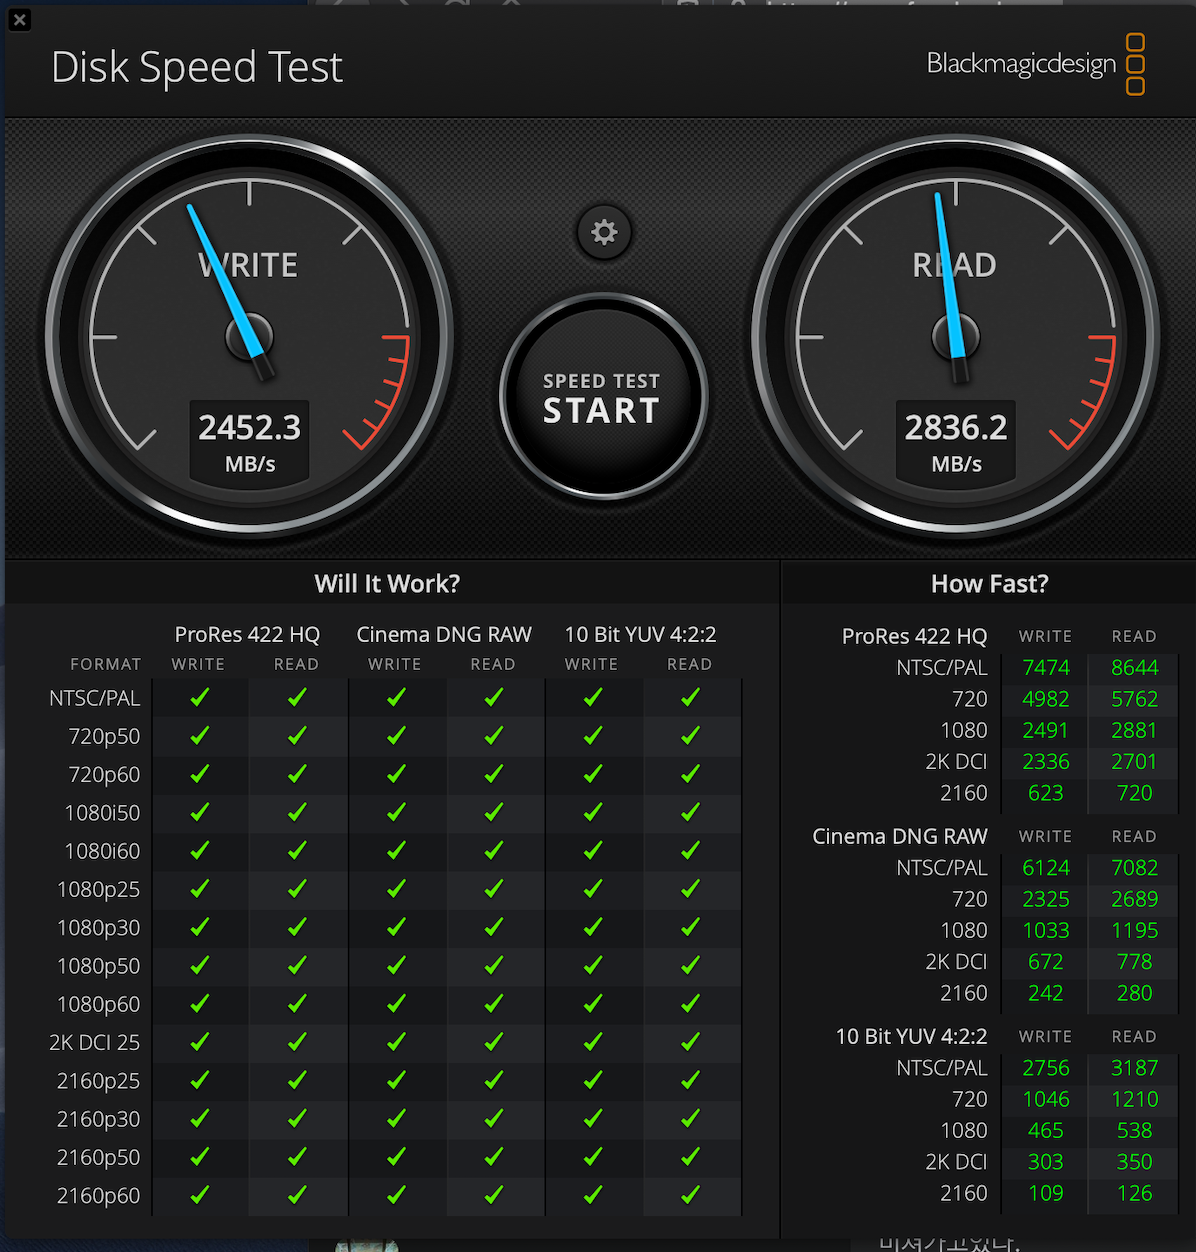
Task: Click ProRes 422 HQ read checkmark for 2160p60
Action: pyautogui.click(x=297, y=1195)
